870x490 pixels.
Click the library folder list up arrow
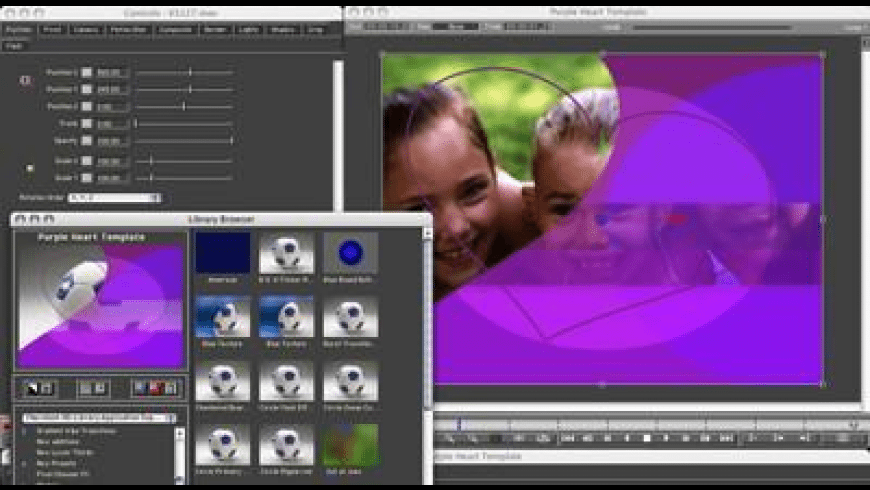pos(179,433)
